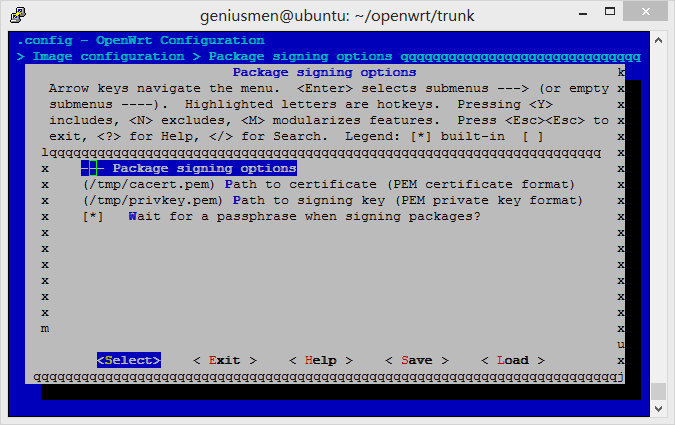Click the '.config - OpenWrt Configuration' title text
This screenshot has width=675, height=425.
pyautogui.click(x=141, y=40)
